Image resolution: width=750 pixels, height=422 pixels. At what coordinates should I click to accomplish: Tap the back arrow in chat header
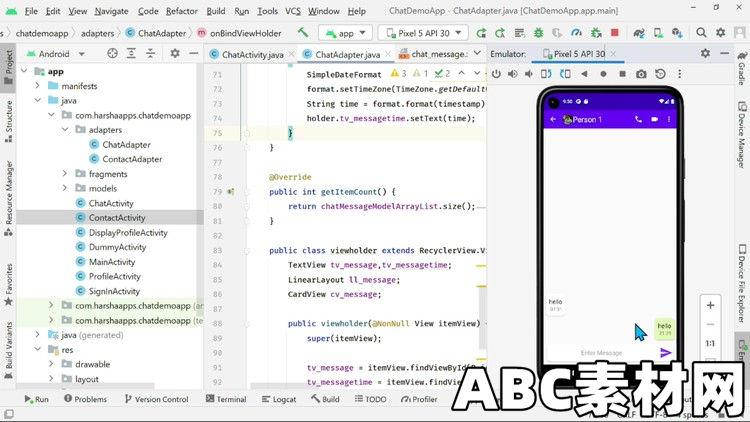(553, 119)
